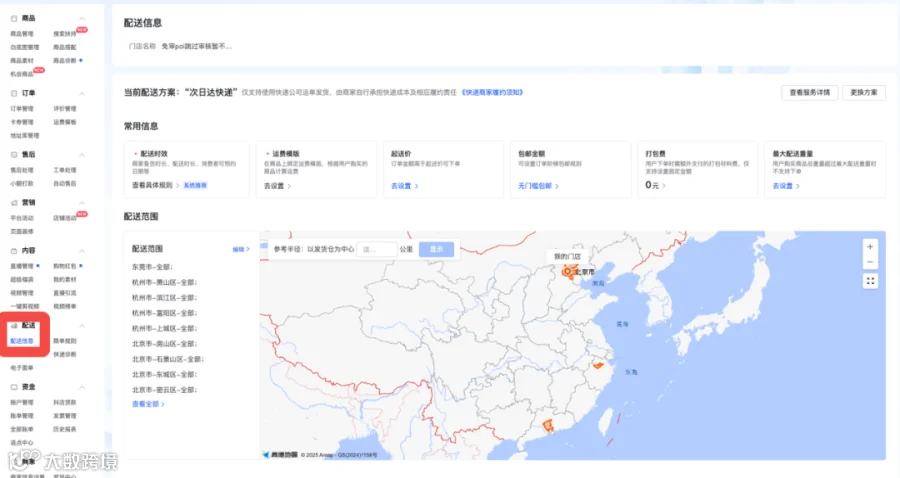Open 快递诊断 in the sidebar
The image size is (900, 478).
tap(64, 355)
